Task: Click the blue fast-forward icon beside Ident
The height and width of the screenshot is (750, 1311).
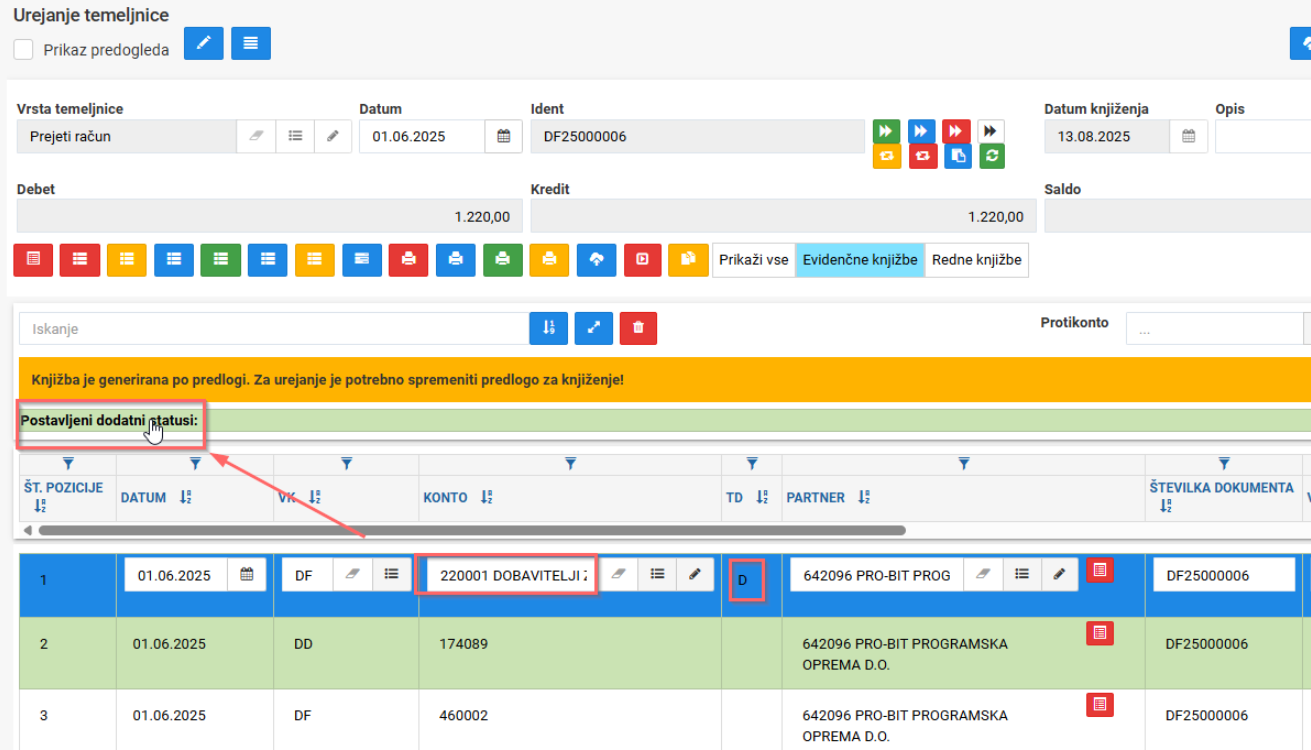Action: pos(922,132)
